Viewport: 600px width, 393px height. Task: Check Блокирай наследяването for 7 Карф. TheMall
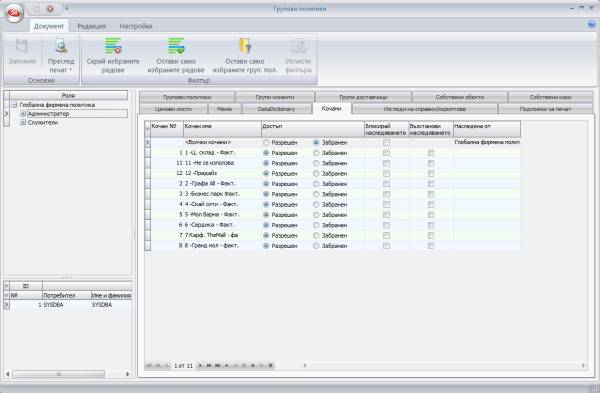coord(386,235)
